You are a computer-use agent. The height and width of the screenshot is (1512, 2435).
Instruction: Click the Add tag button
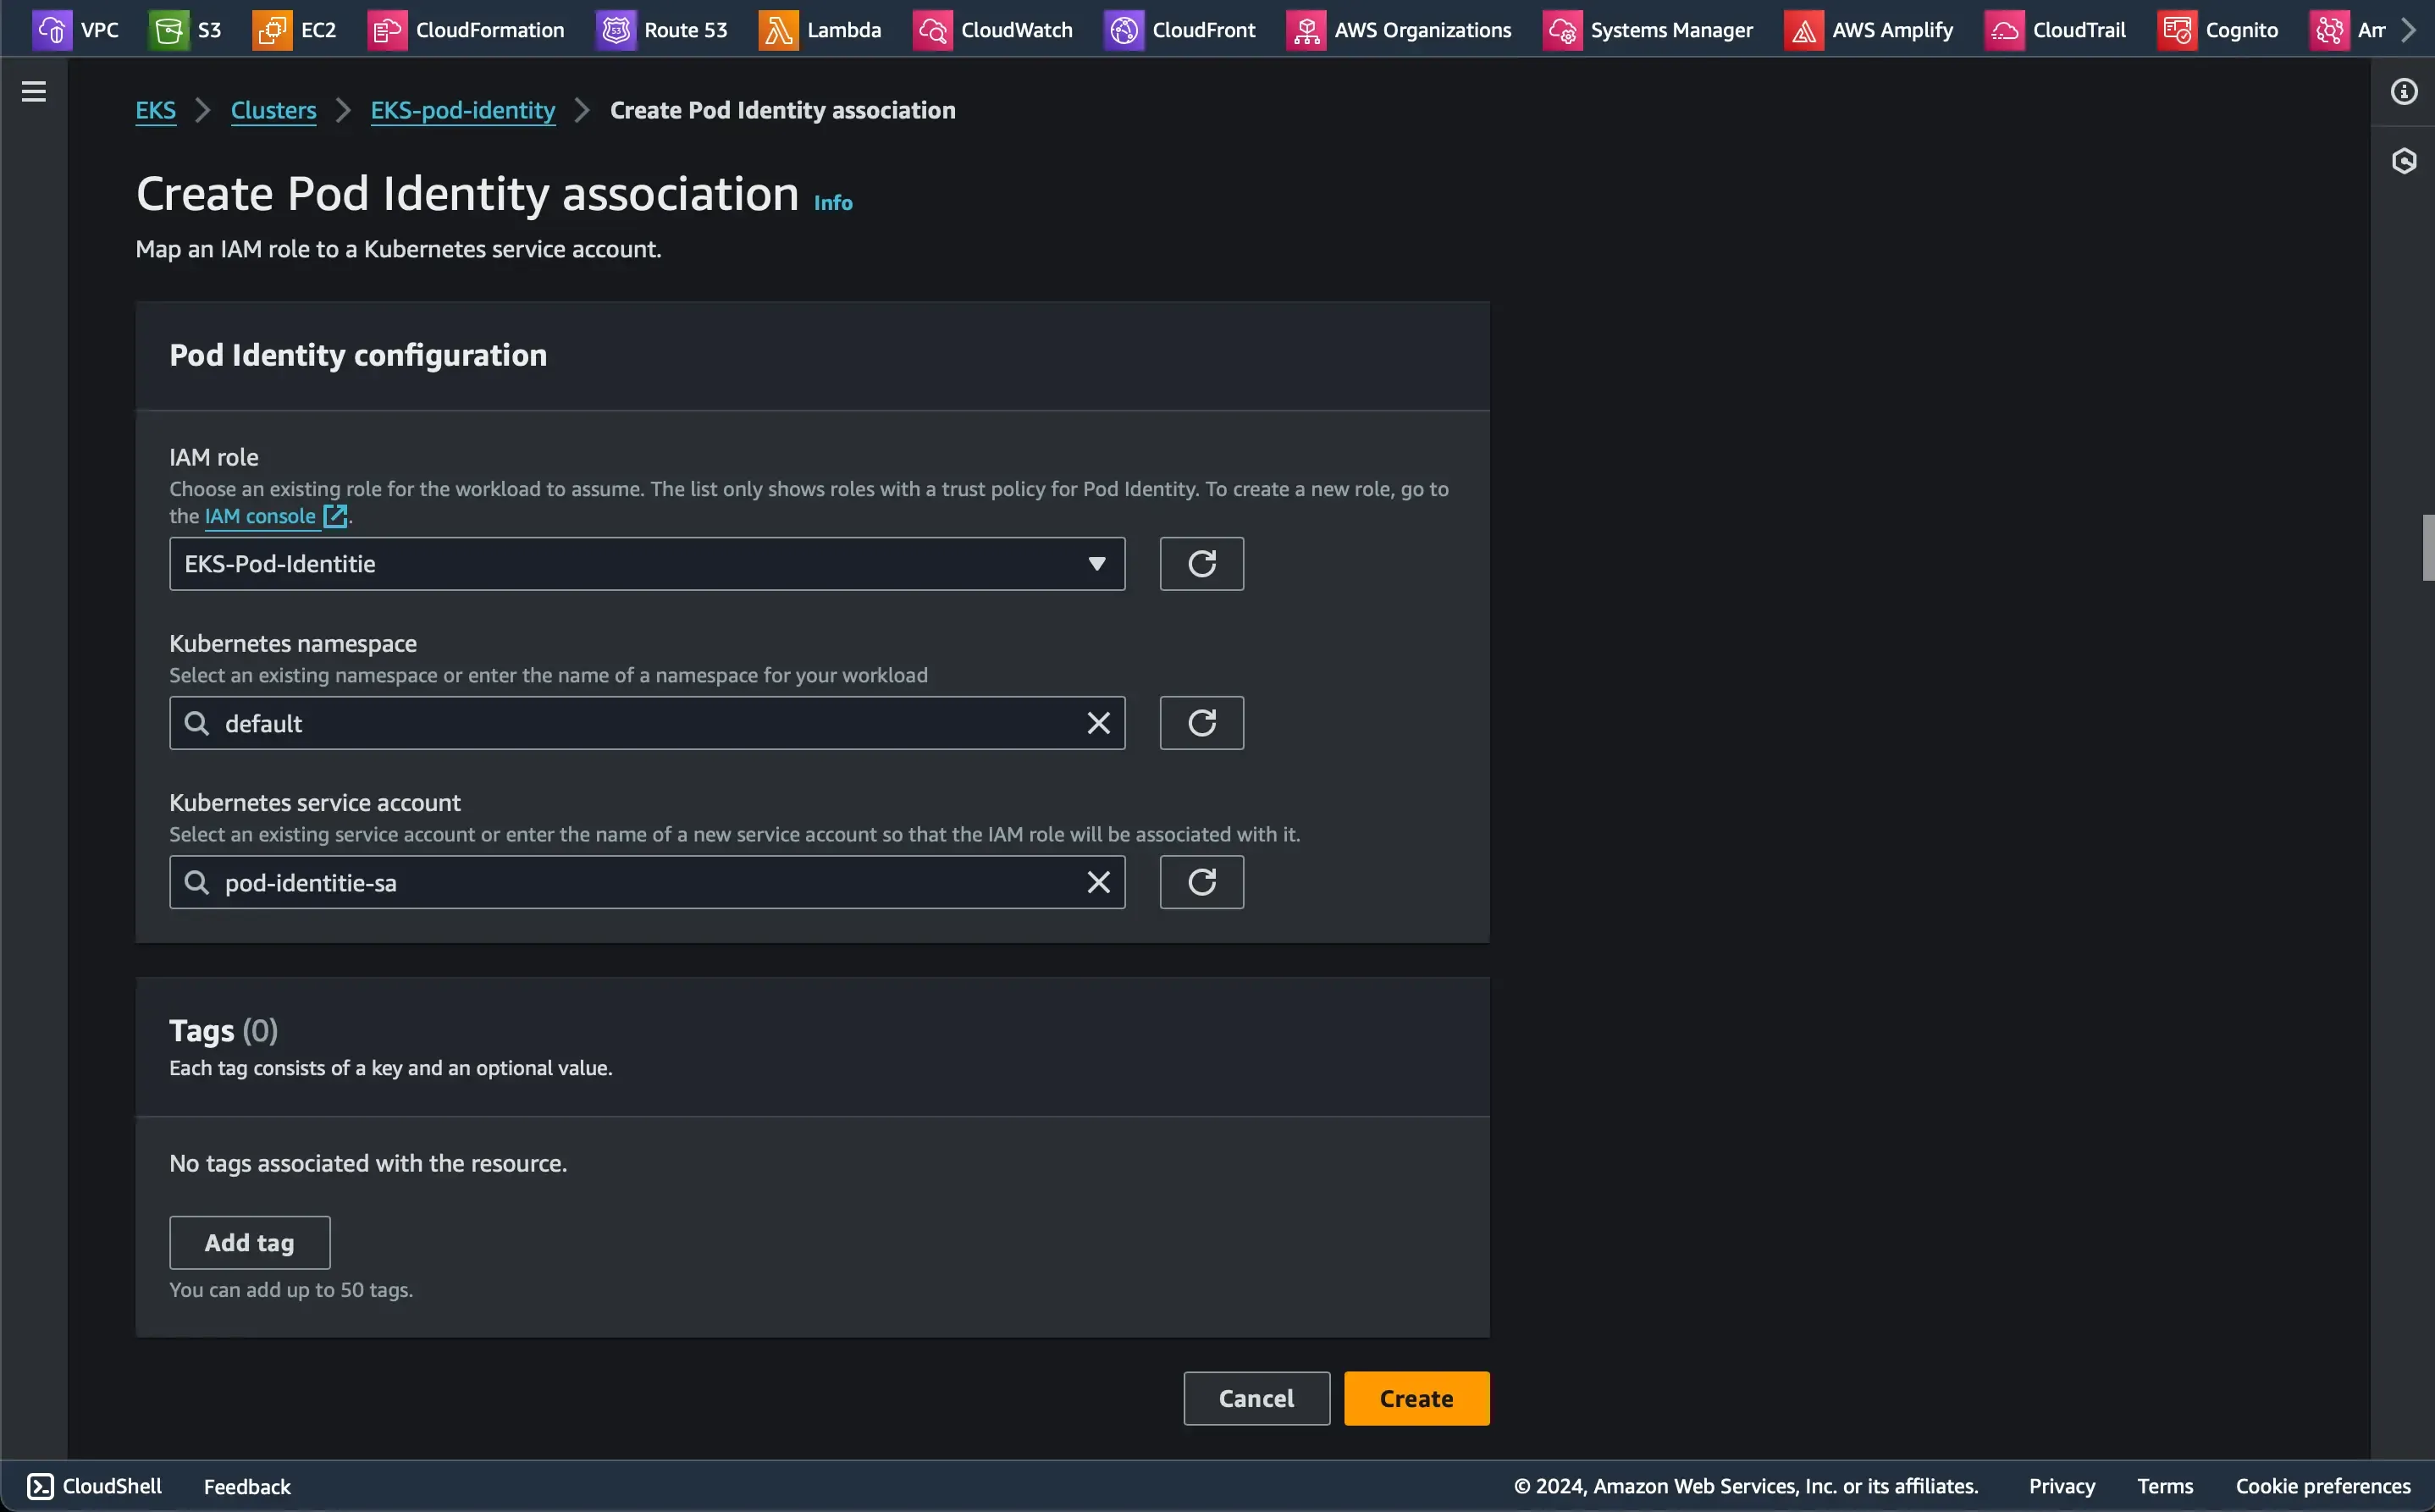(249, 1242)
